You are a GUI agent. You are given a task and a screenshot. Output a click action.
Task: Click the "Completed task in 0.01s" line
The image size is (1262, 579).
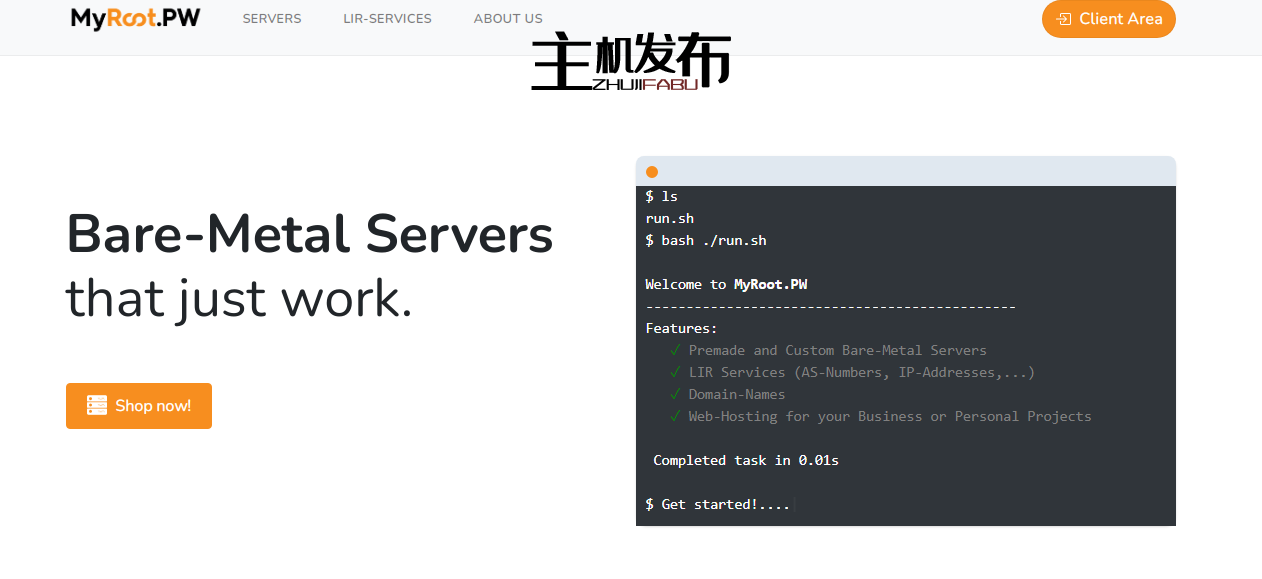tap(745, 460)
